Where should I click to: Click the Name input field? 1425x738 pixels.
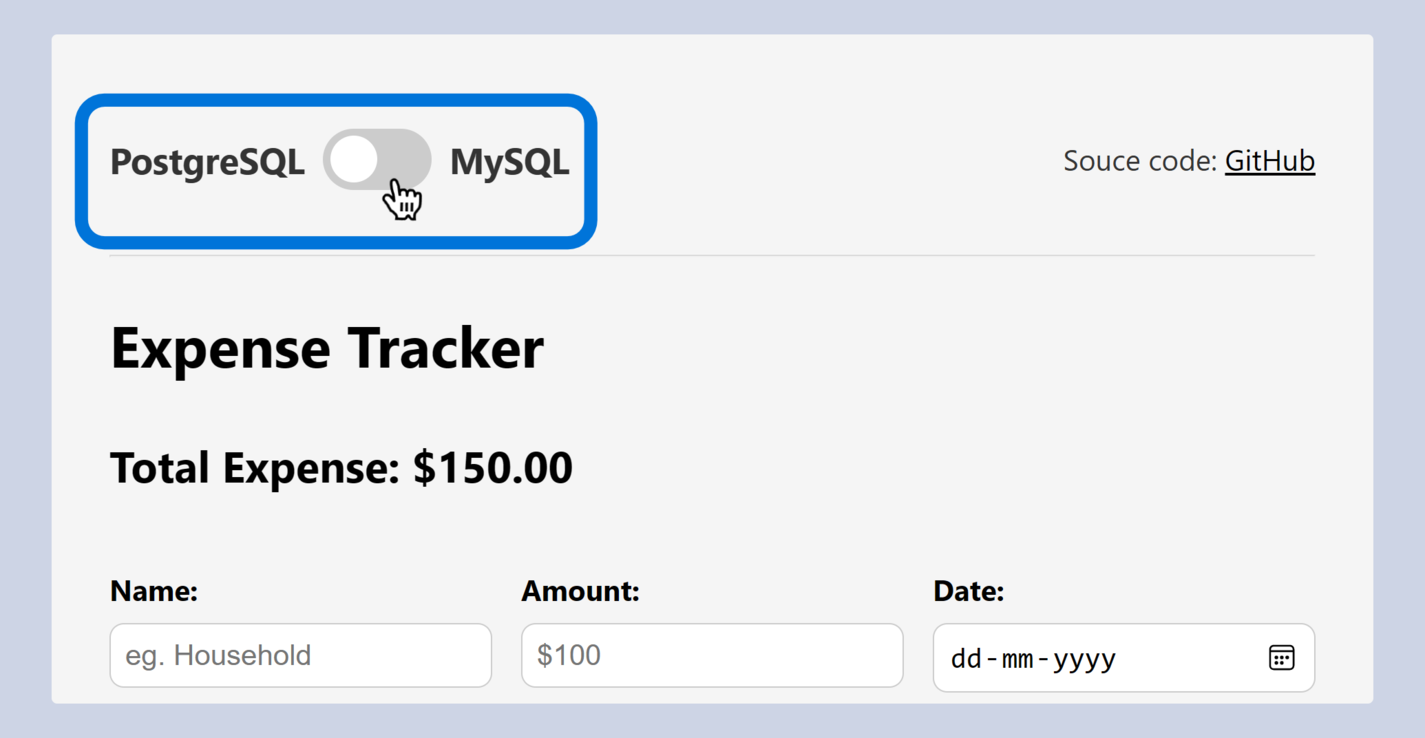[x=300, y=656]
